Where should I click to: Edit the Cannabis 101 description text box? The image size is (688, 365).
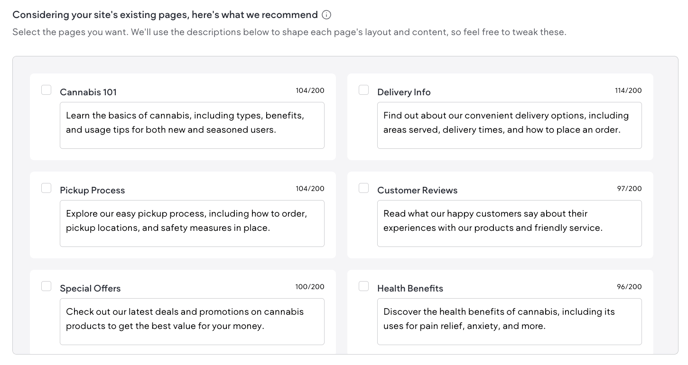pyautogui.click(x=192, y=125)
